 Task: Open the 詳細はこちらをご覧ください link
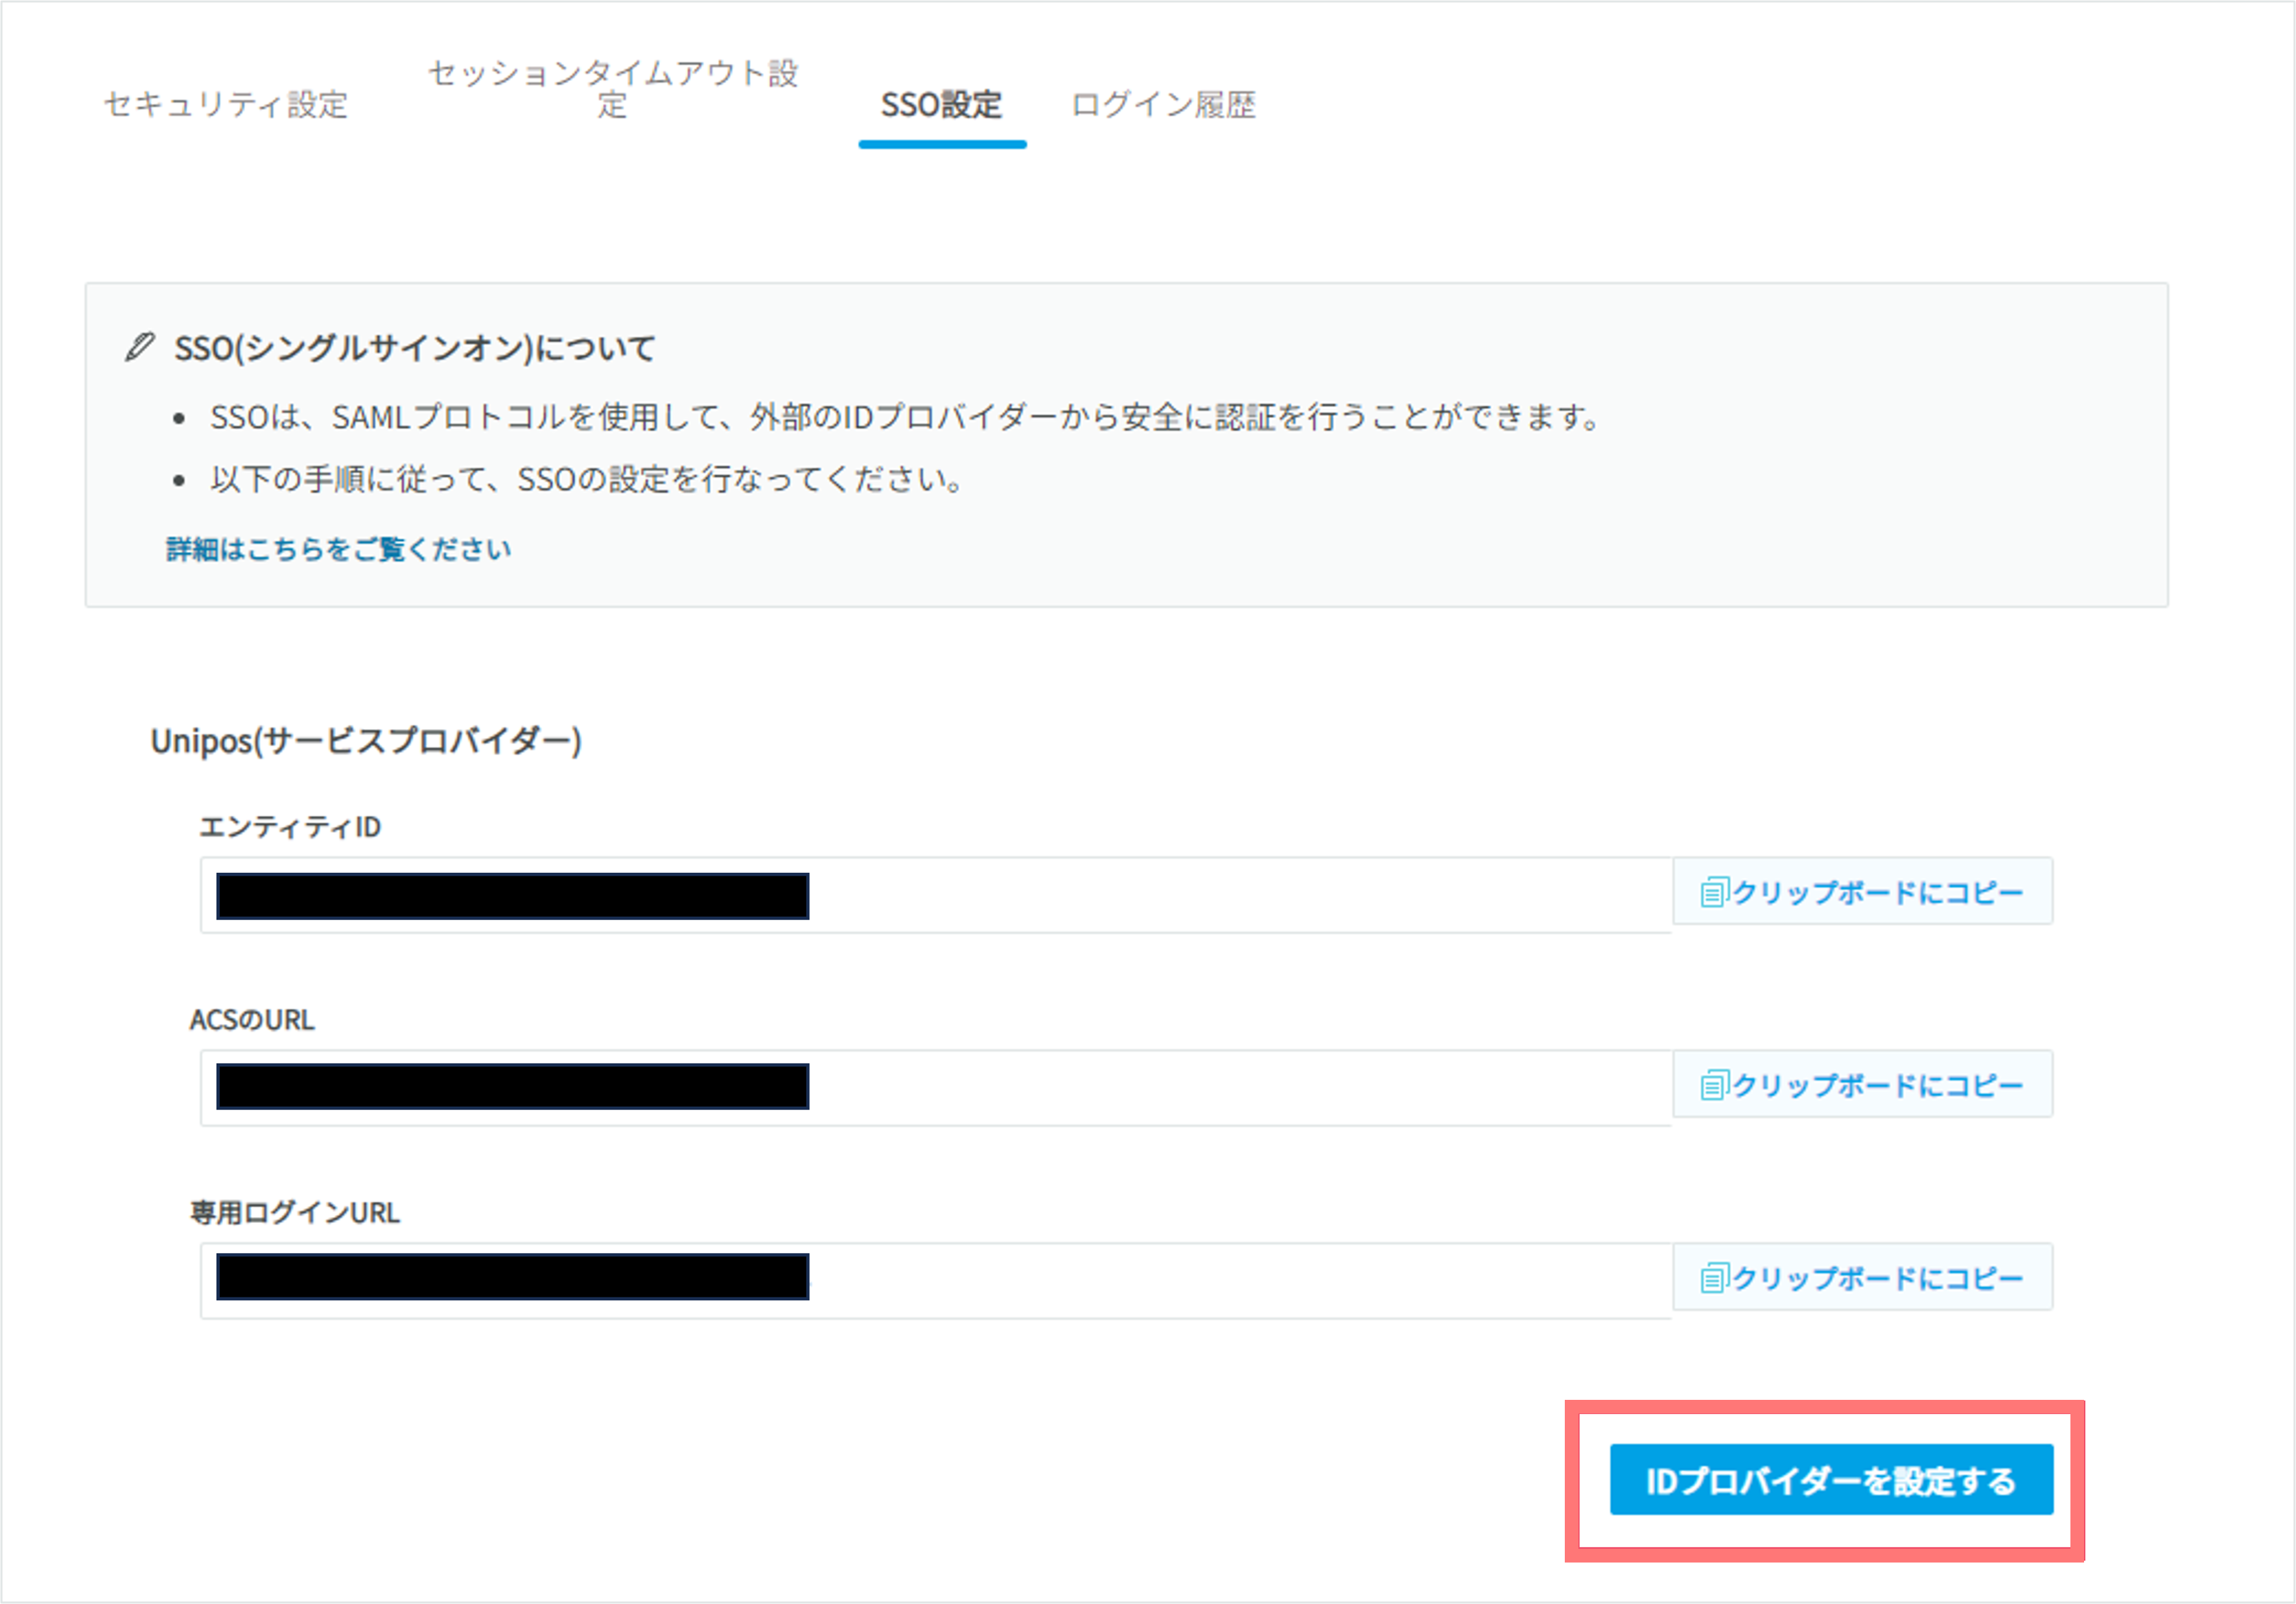[x=338, y=549]
